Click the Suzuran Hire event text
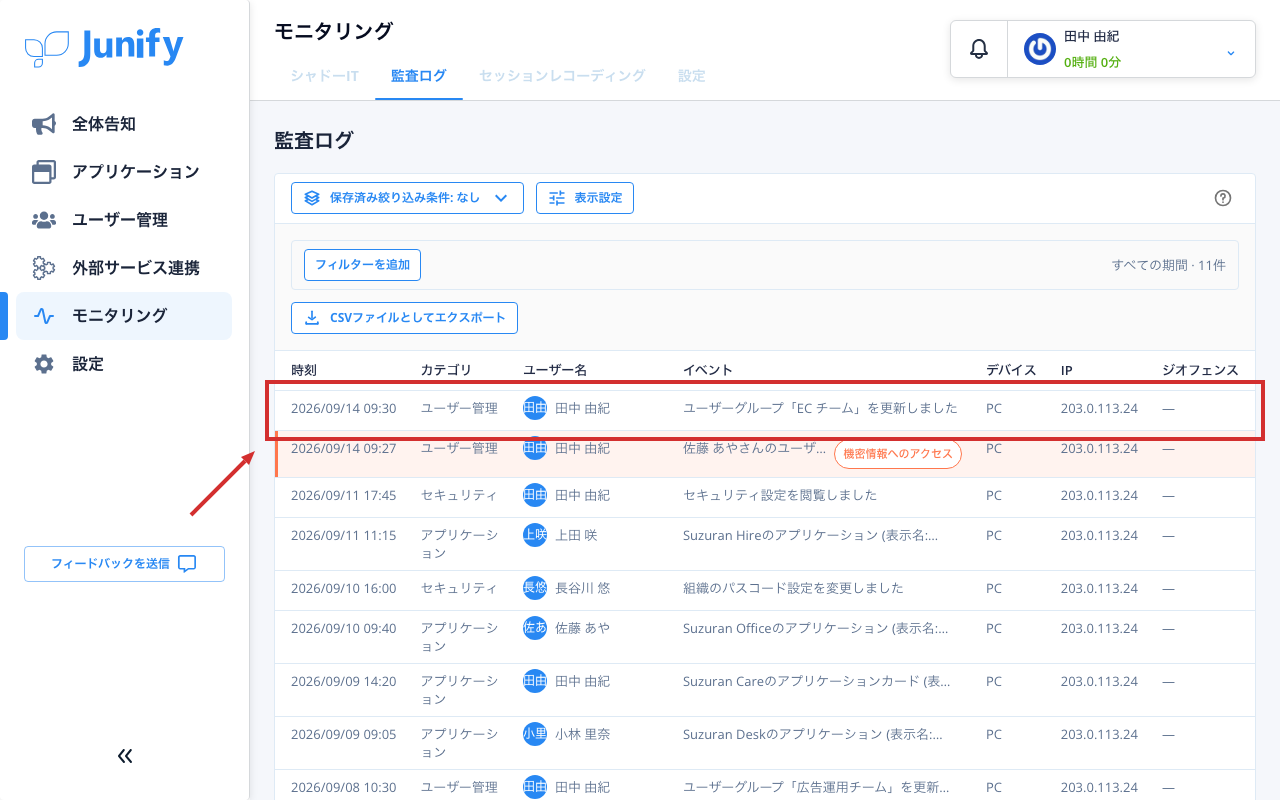Image resolution: width=1280 pixels, height=800 pixels. point(811,535)
